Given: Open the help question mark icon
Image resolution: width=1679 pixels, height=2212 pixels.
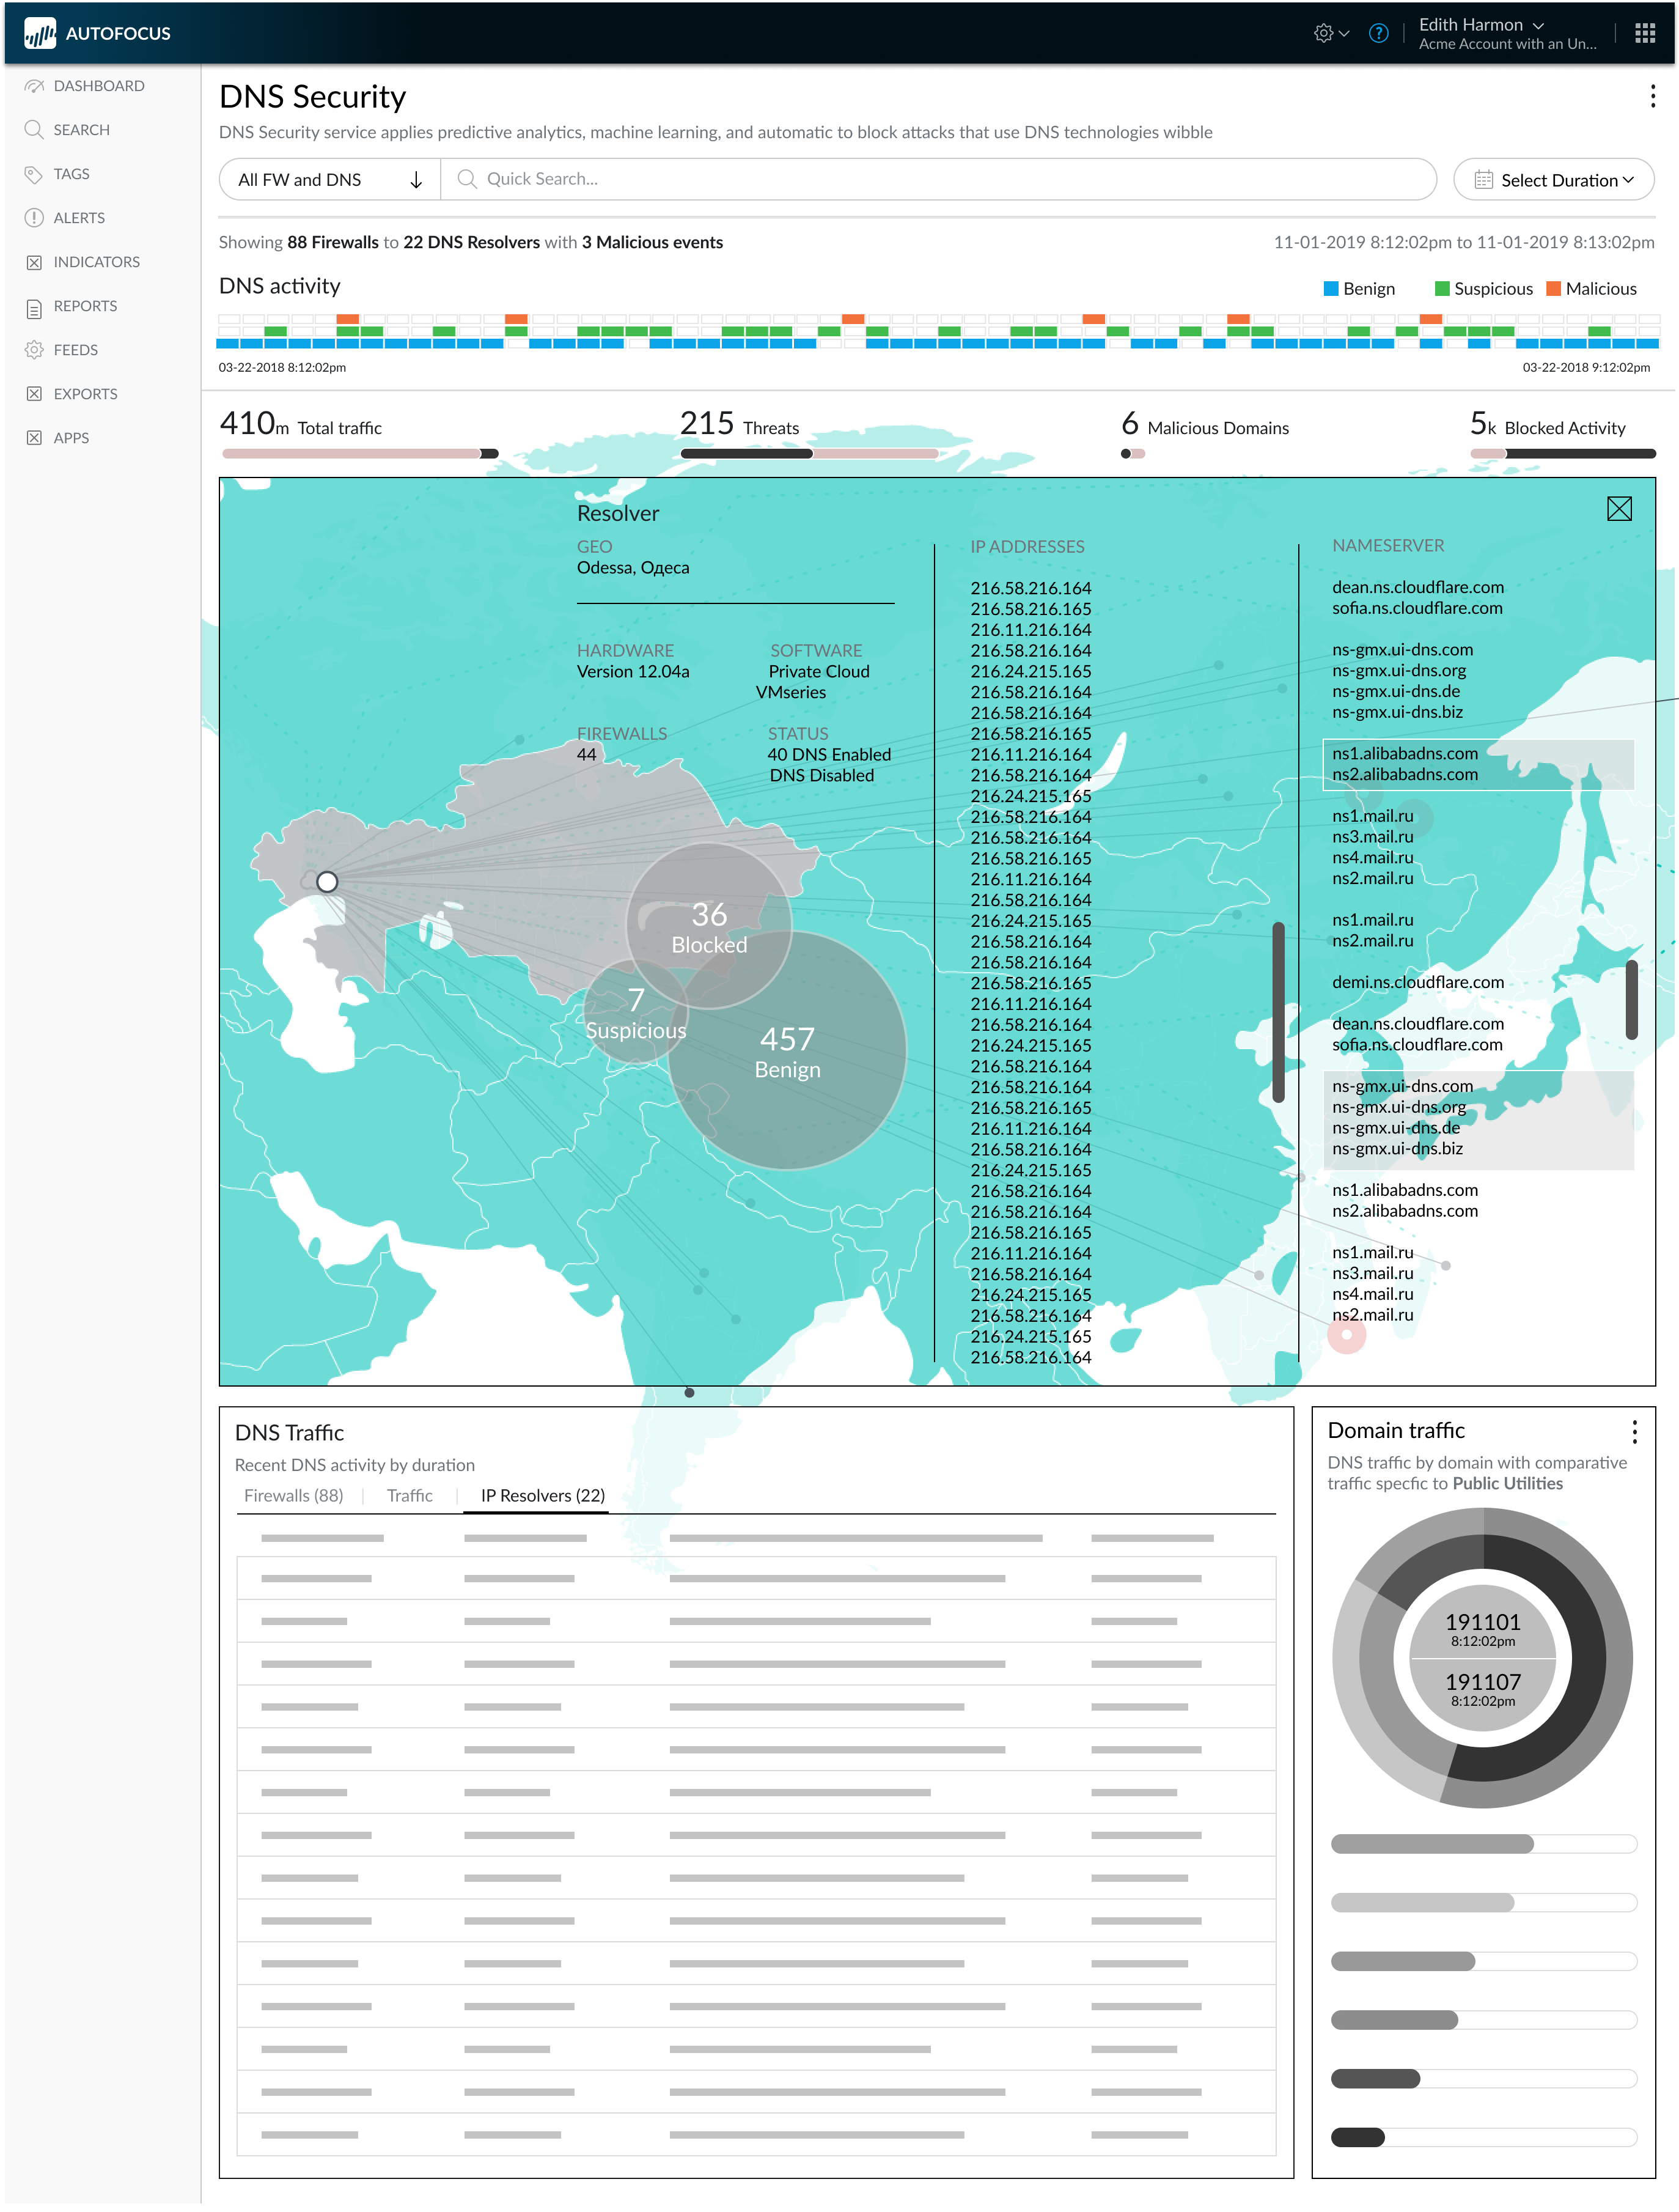Looking at the screenshot, I should tap(1378, 33).
